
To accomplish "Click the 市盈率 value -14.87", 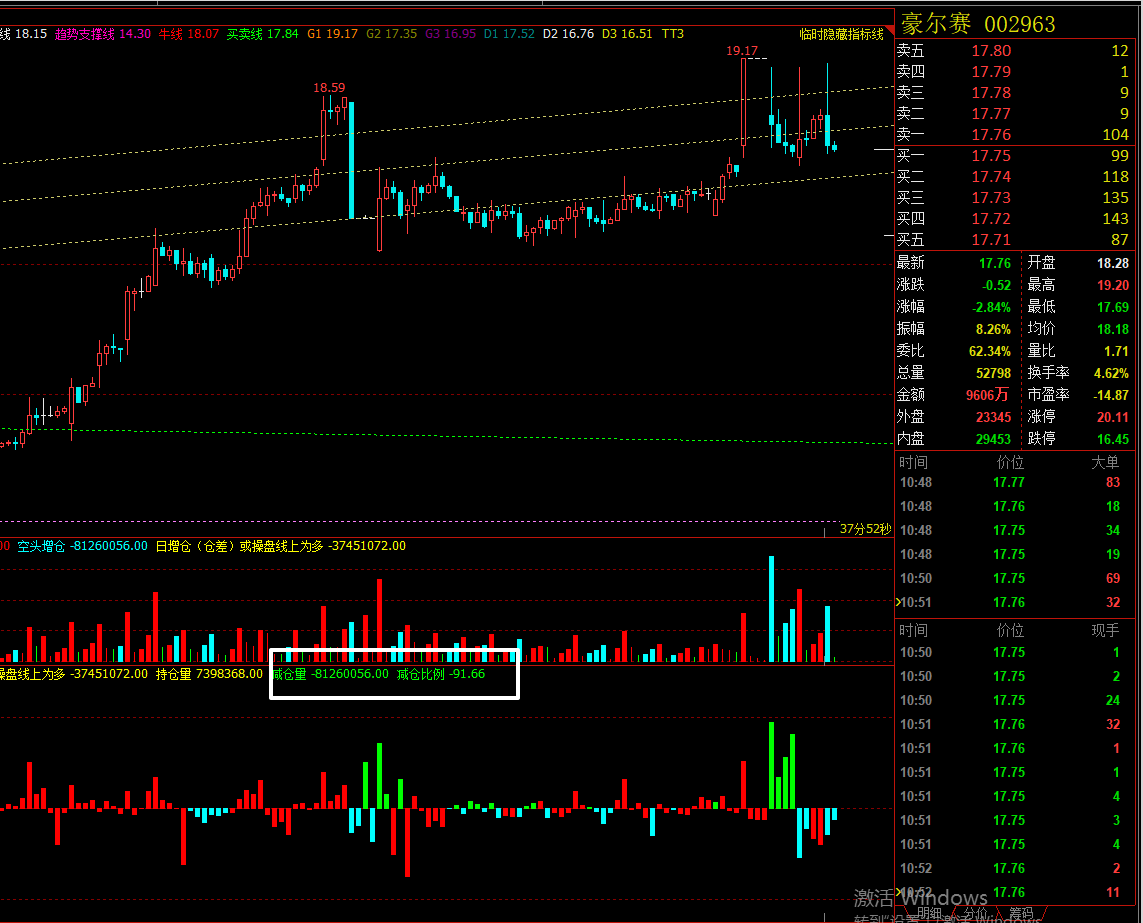I will click(x=1111, y=395).
